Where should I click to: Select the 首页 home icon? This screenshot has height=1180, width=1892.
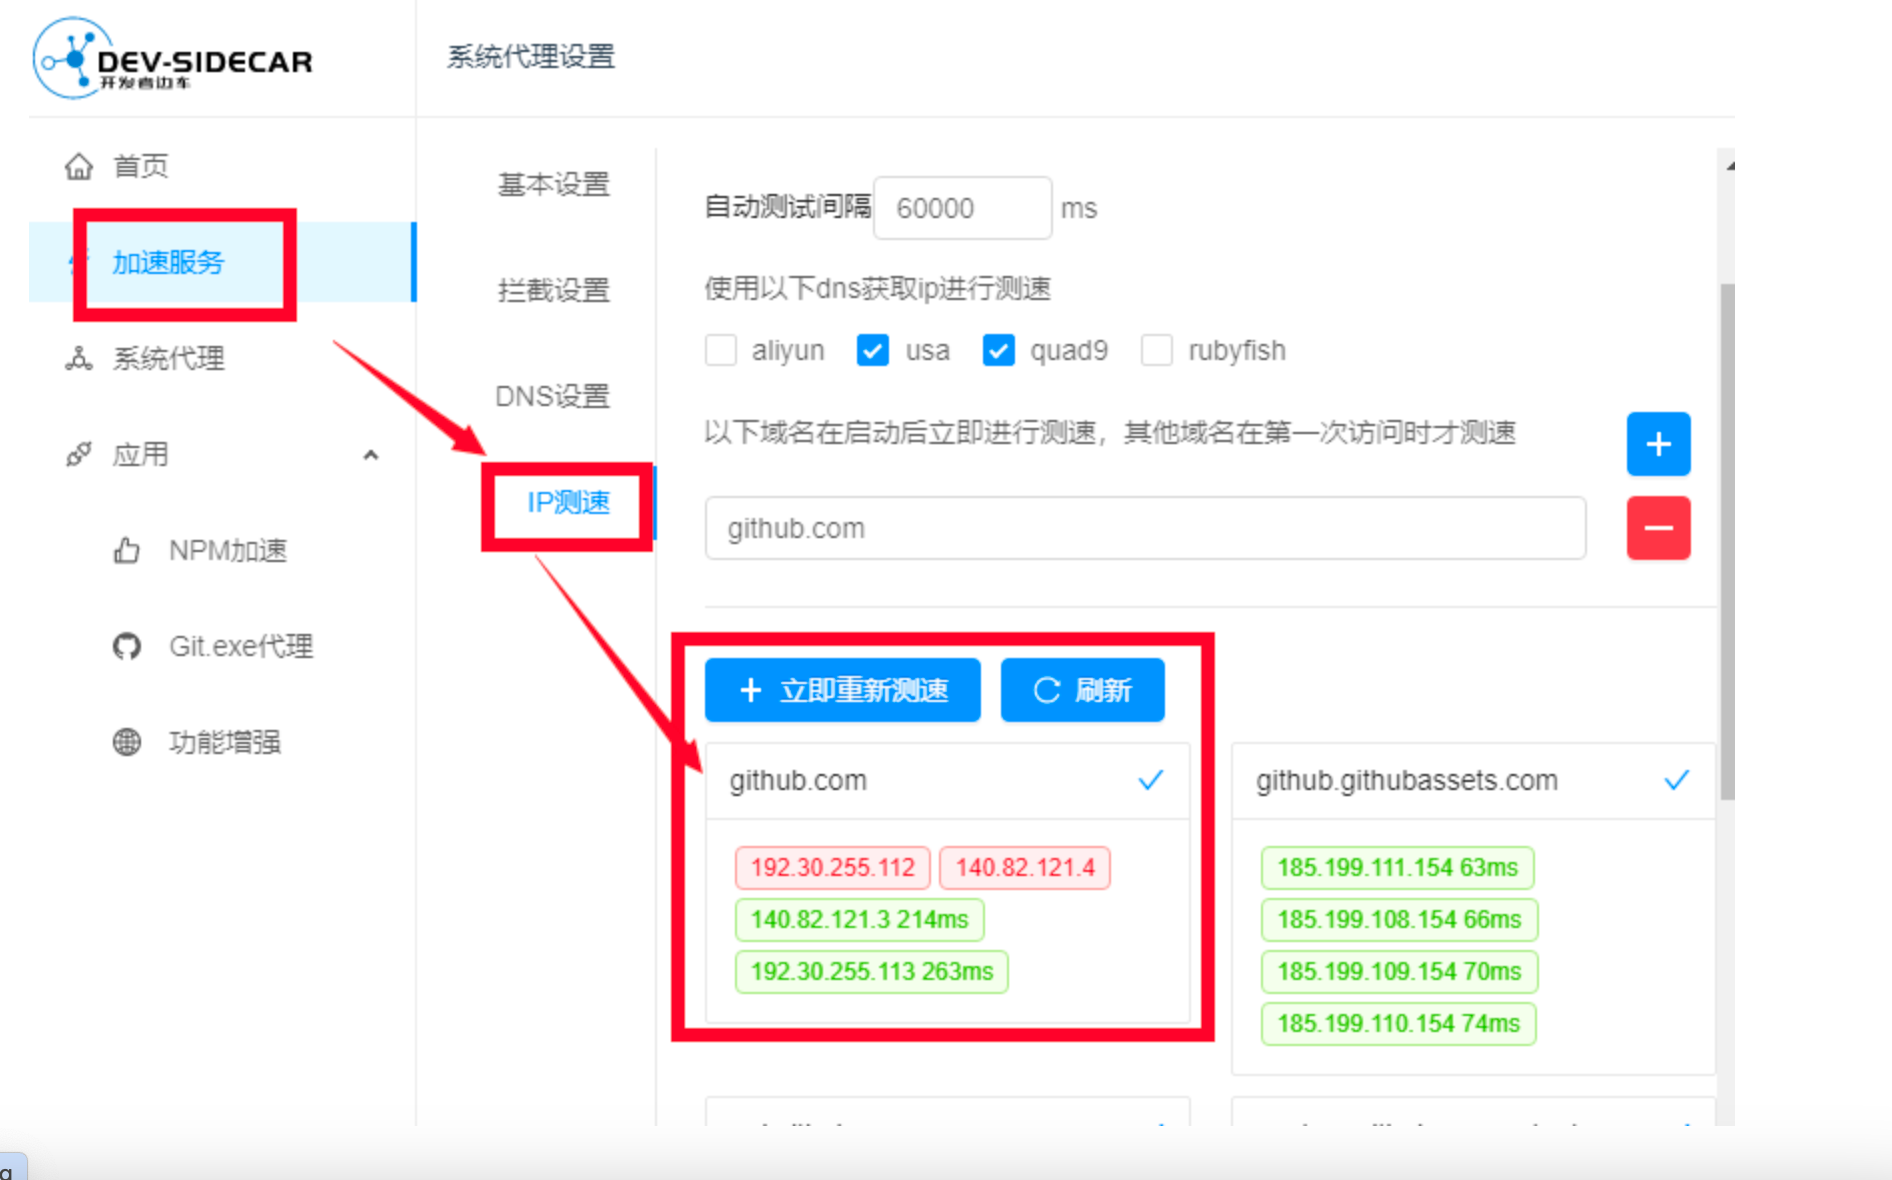coord(80,166)
